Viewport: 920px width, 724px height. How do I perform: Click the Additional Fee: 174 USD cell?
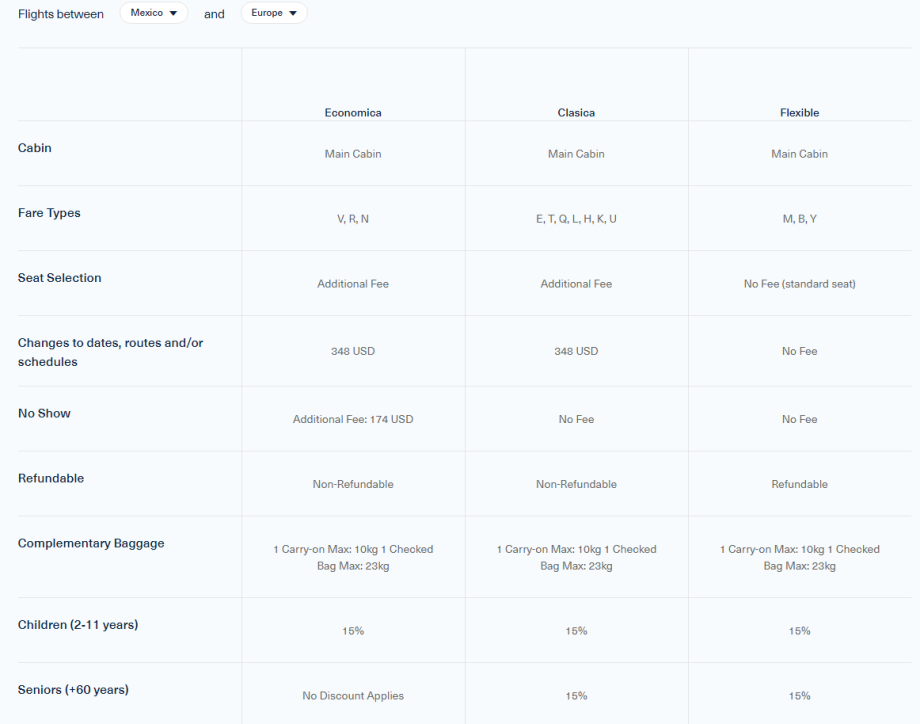click(x=353, y=419)
